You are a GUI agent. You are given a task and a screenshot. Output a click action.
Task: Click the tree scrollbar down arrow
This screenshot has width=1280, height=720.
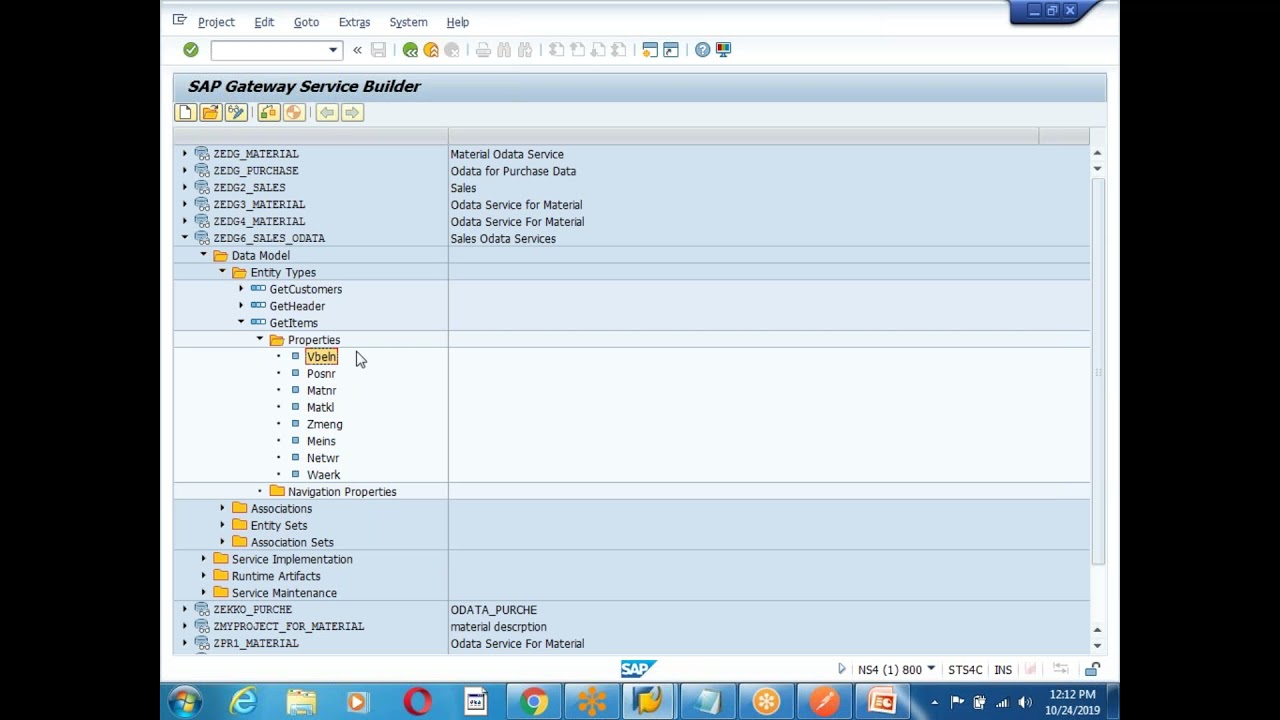[x=1097, y=646]
